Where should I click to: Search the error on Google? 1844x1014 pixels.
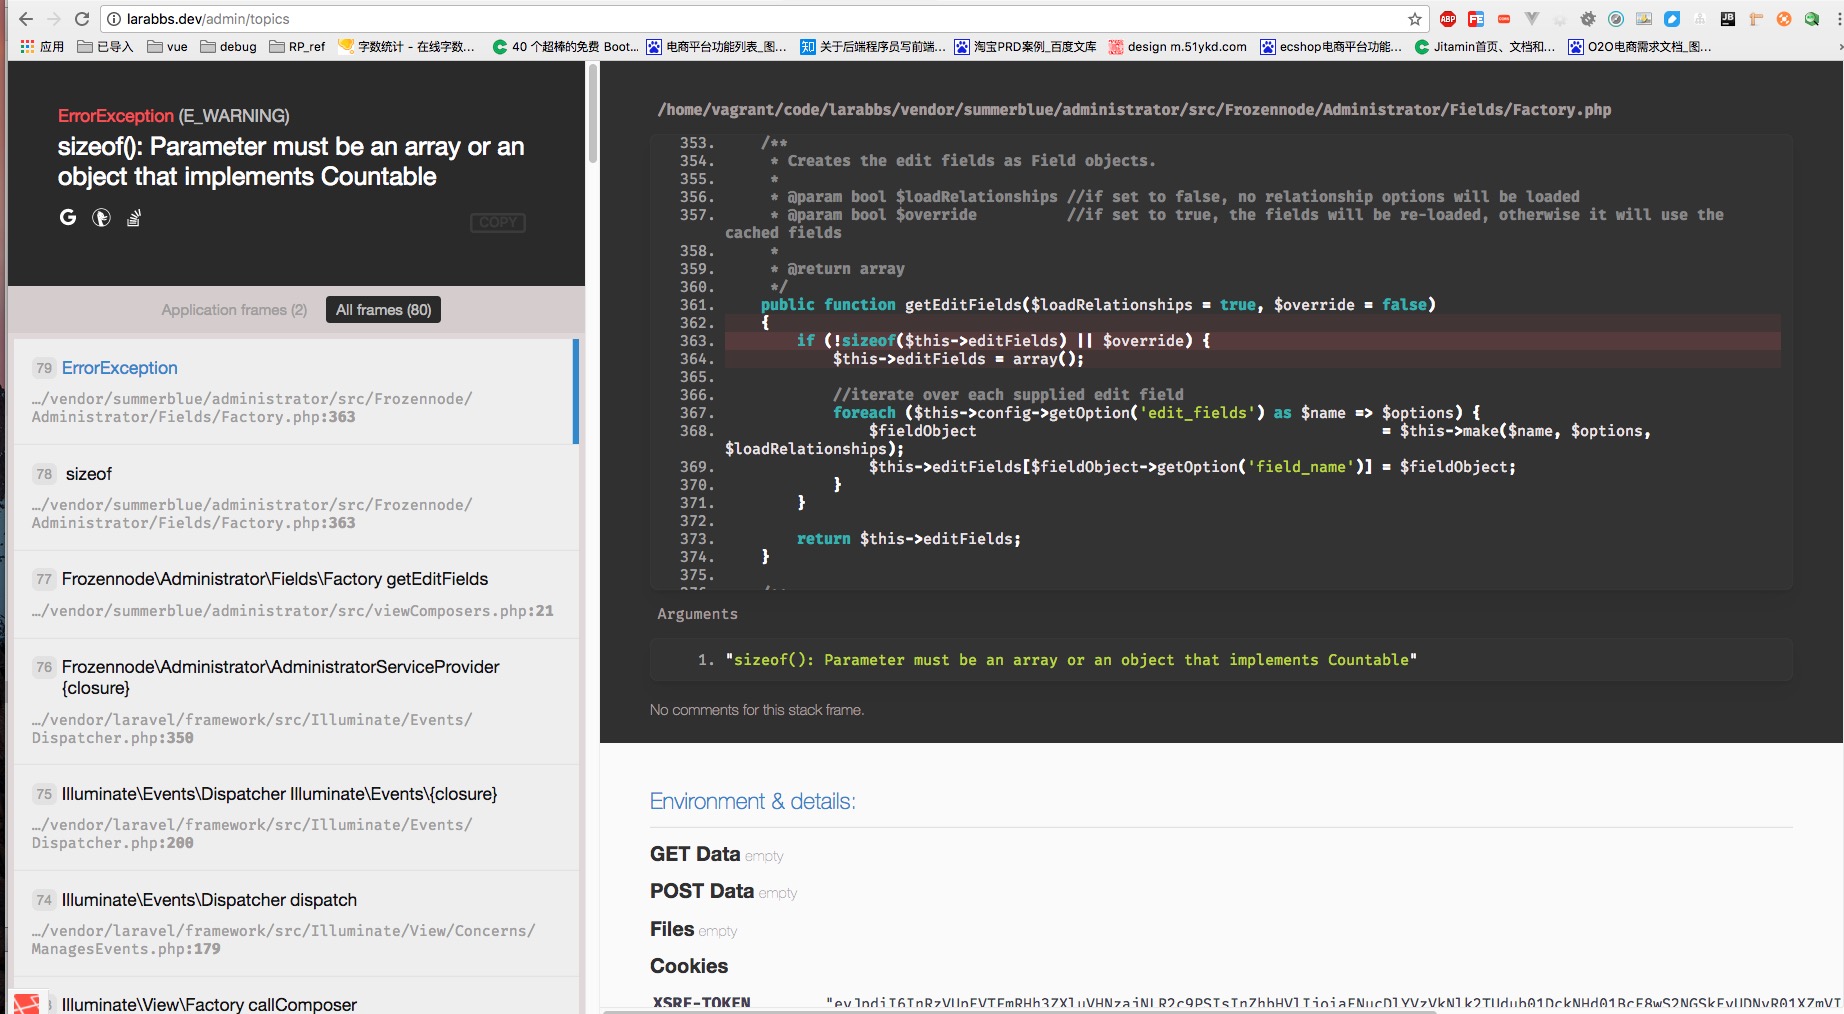tap(68, 217)
